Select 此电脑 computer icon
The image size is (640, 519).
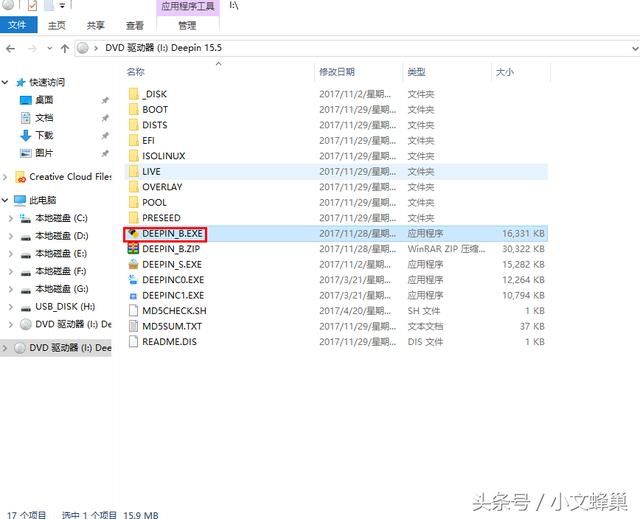point(20,200)
